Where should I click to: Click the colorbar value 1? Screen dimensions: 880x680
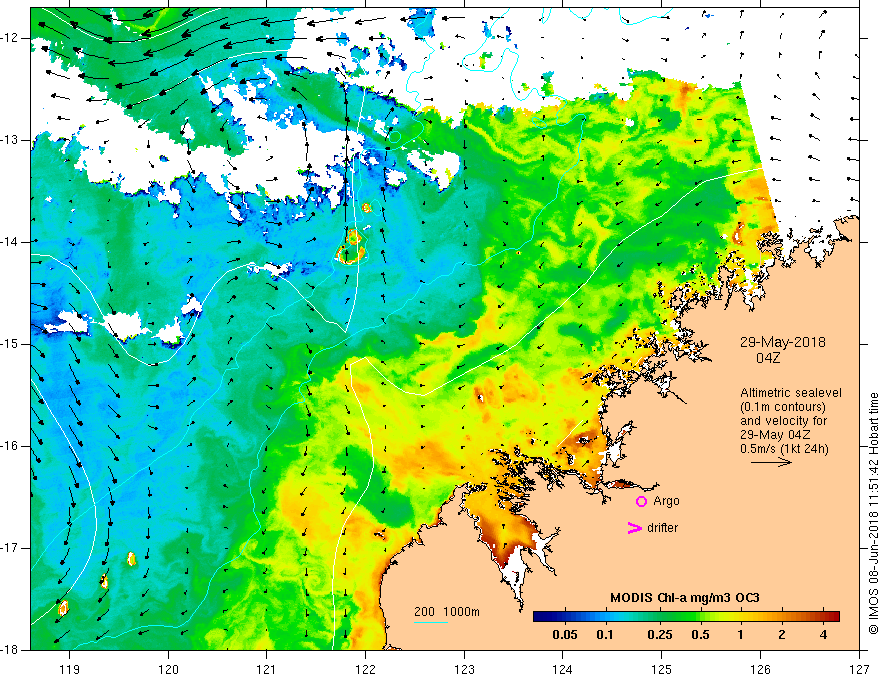coord(741,635)
